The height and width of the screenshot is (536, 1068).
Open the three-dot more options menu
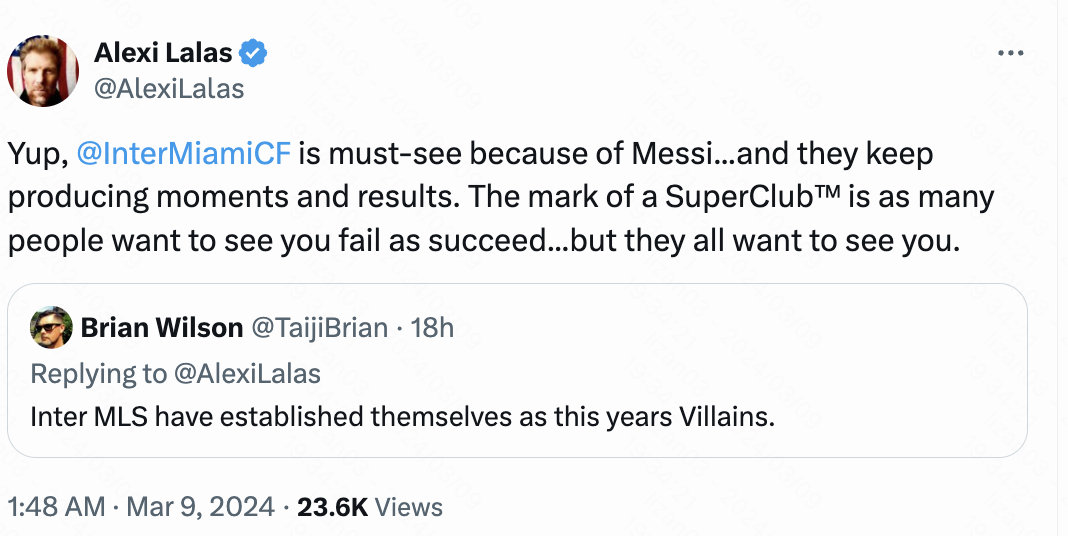(1012, 53)
